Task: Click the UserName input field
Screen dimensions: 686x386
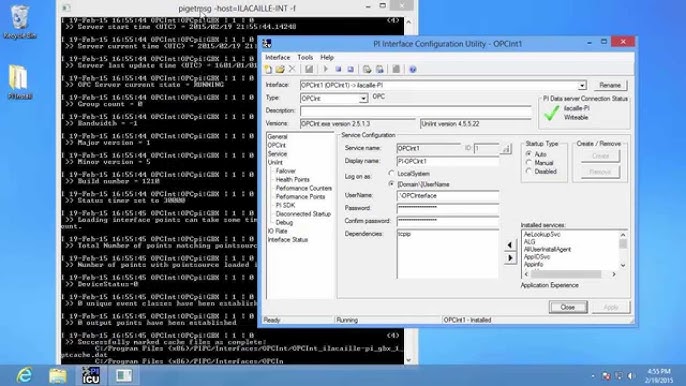Action: 448,196
